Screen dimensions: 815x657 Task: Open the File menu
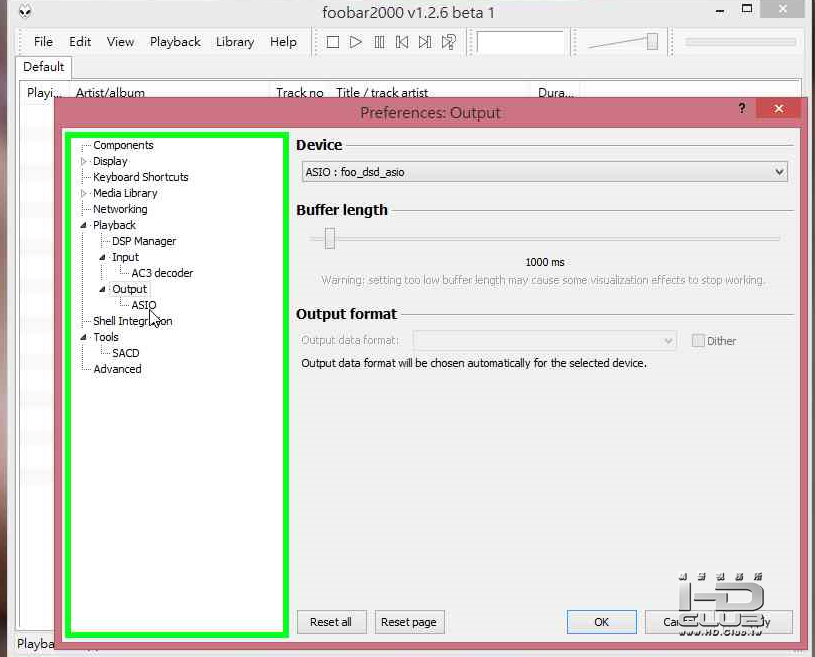(x=43, y=42)
